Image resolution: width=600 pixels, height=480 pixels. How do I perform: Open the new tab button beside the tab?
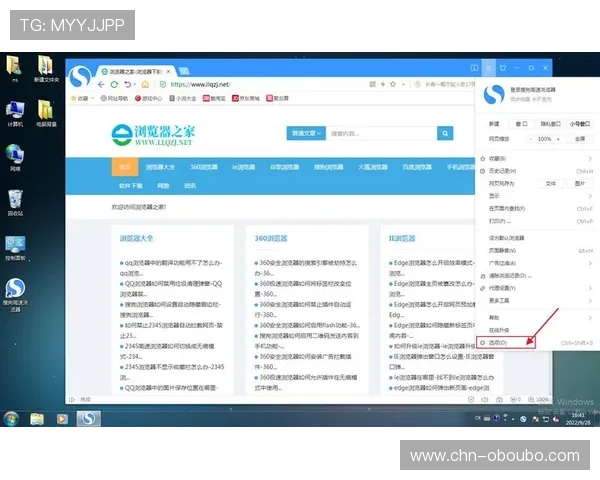click(x=184, y=71)
